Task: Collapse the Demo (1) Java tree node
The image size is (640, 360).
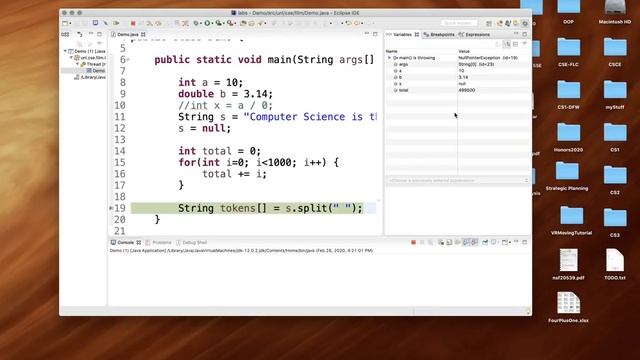Action: [x=65, y=51]
